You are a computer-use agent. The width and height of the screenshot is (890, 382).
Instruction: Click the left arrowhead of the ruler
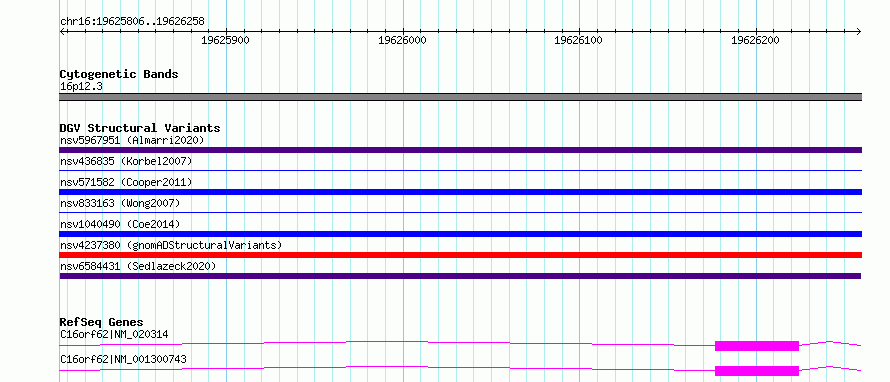tap(62, 31)
